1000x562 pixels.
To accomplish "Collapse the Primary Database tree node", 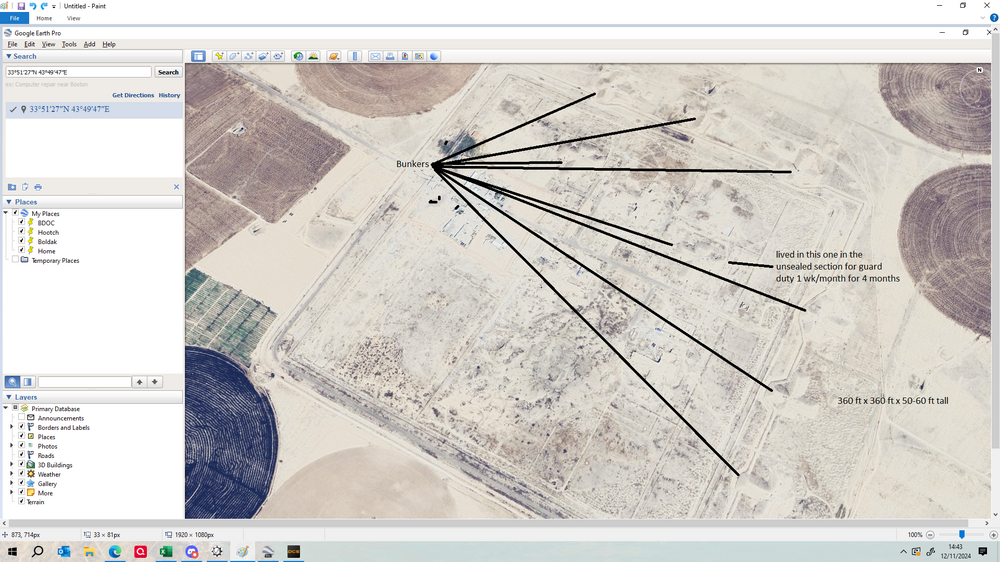I will click(6, 408).
